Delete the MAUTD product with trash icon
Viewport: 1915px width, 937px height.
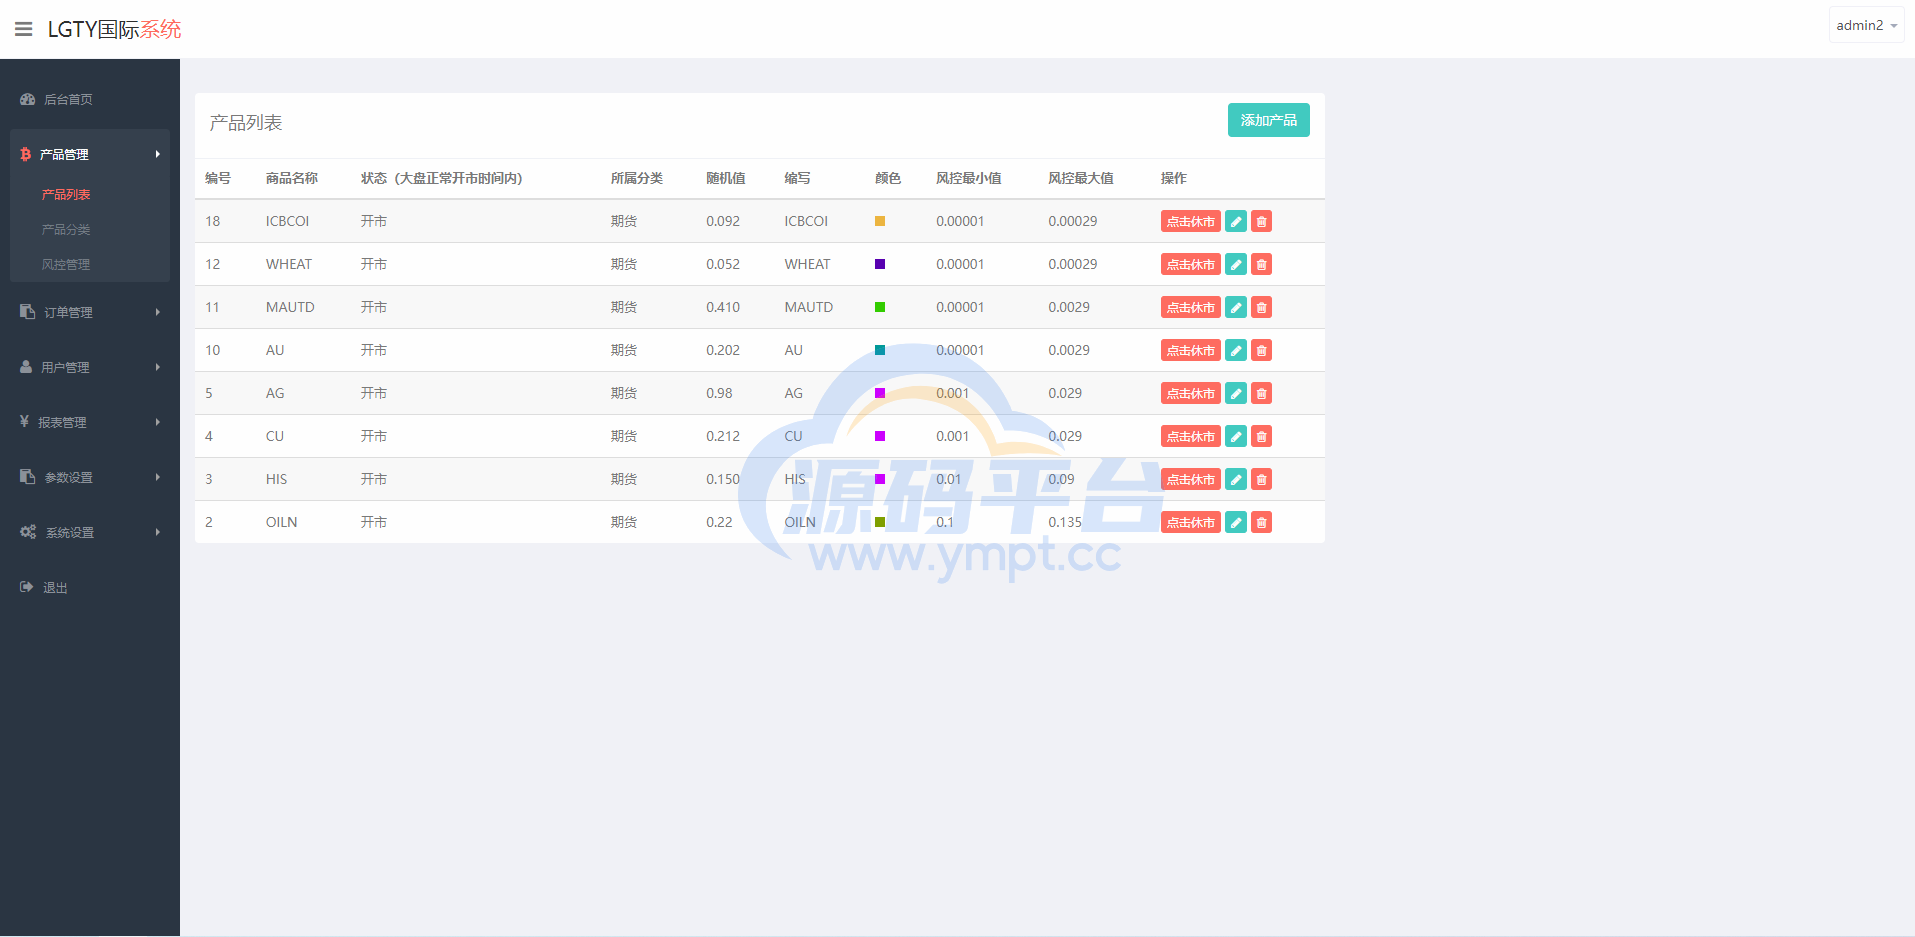(x=1261, y=307)
